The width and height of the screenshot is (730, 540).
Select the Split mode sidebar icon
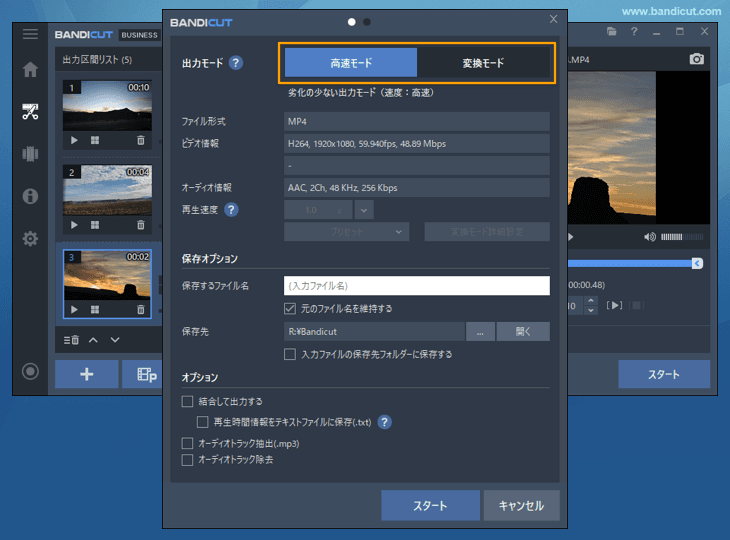coord(30,154)
